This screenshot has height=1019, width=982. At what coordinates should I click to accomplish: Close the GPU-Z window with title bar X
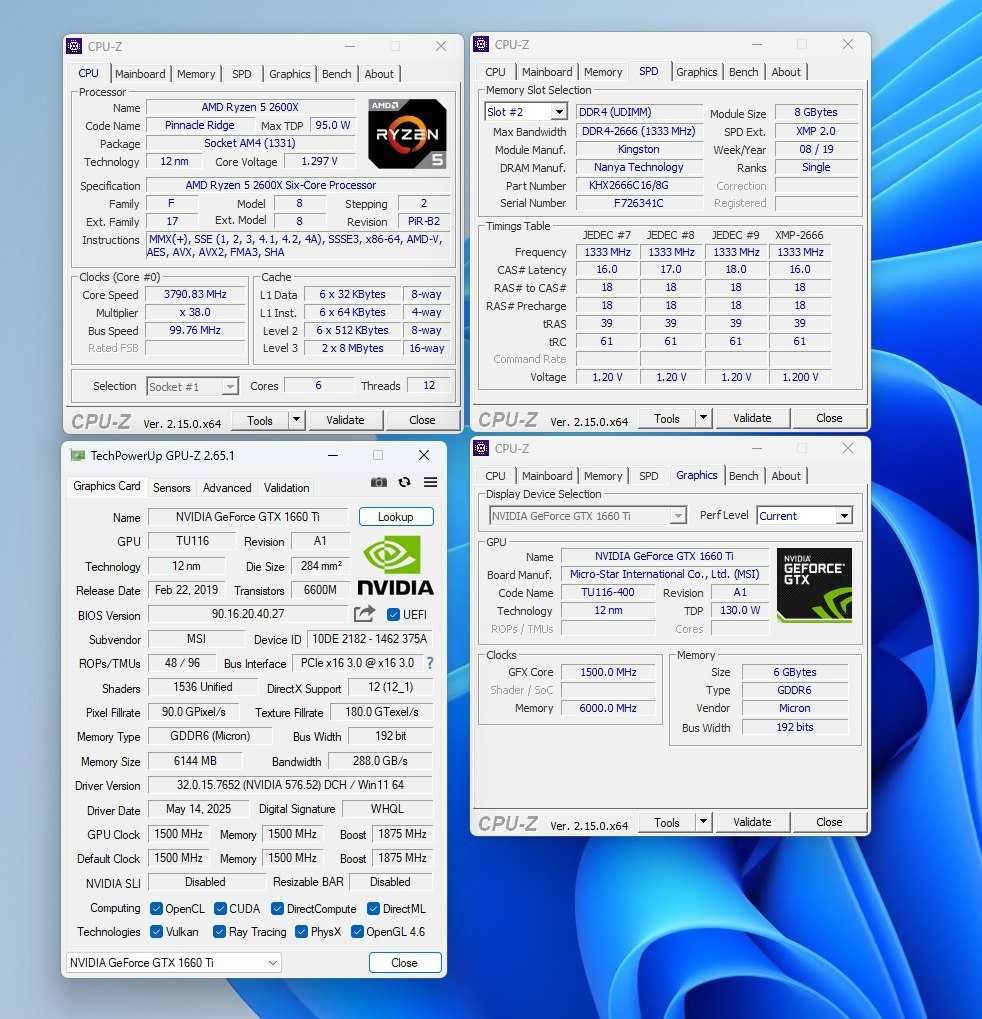click(x=424, y=456)
